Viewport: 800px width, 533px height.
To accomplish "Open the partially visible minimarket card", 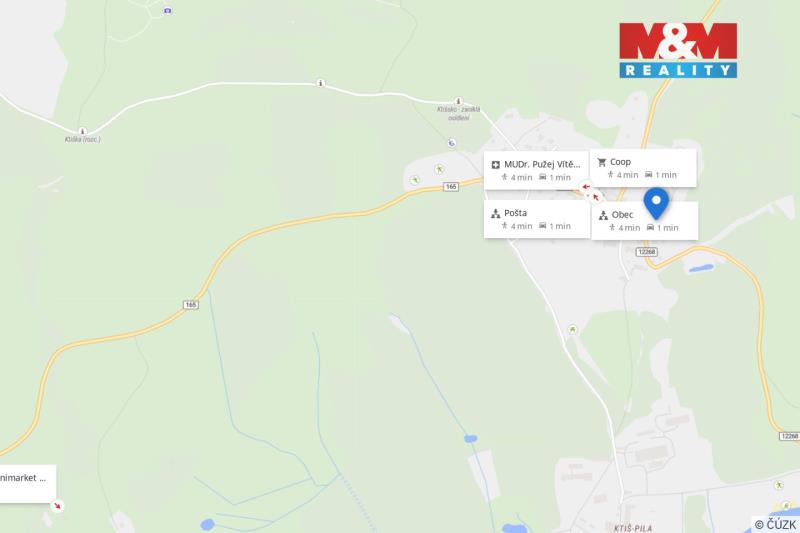I will [28, 484].
